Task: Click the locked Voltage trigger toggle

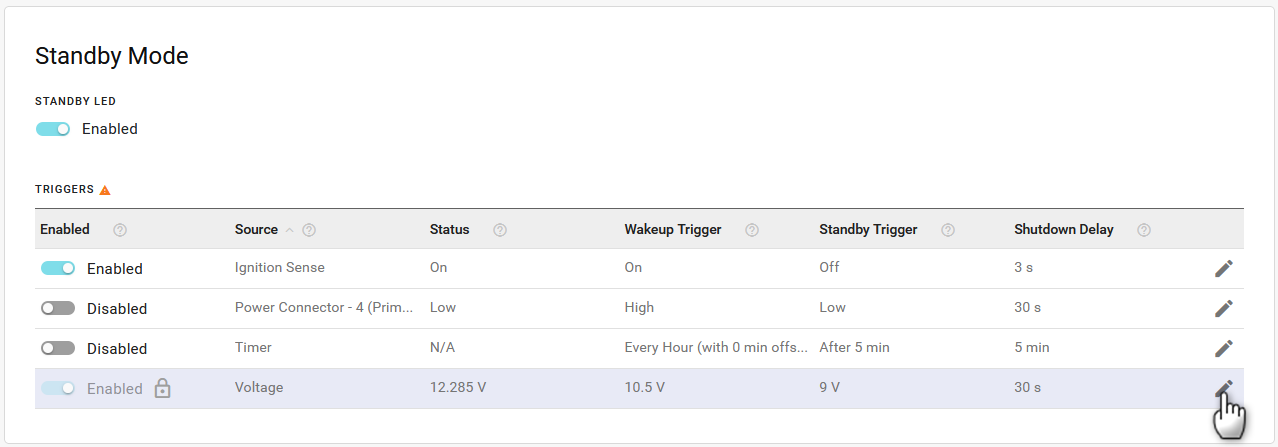Action: pos(58,388)
